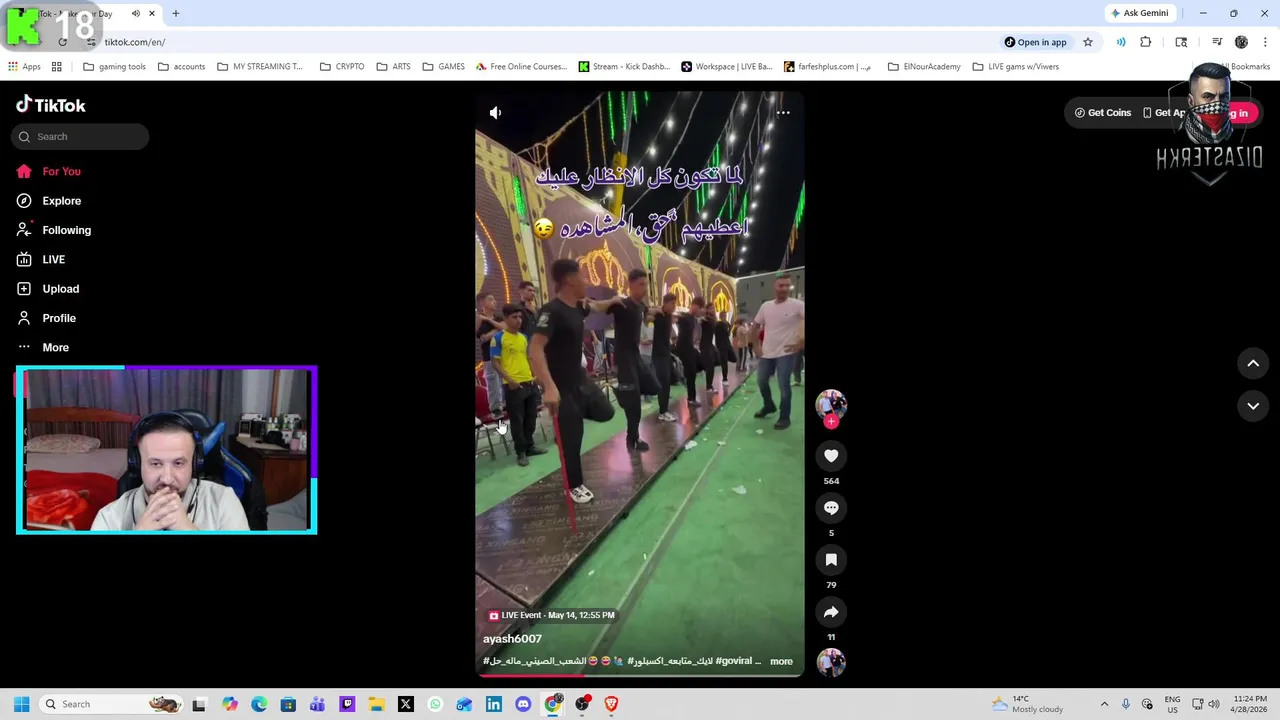Open the farfeshplus.com bookmark
The image size is (1280, 720).
(x=828, y=67)
